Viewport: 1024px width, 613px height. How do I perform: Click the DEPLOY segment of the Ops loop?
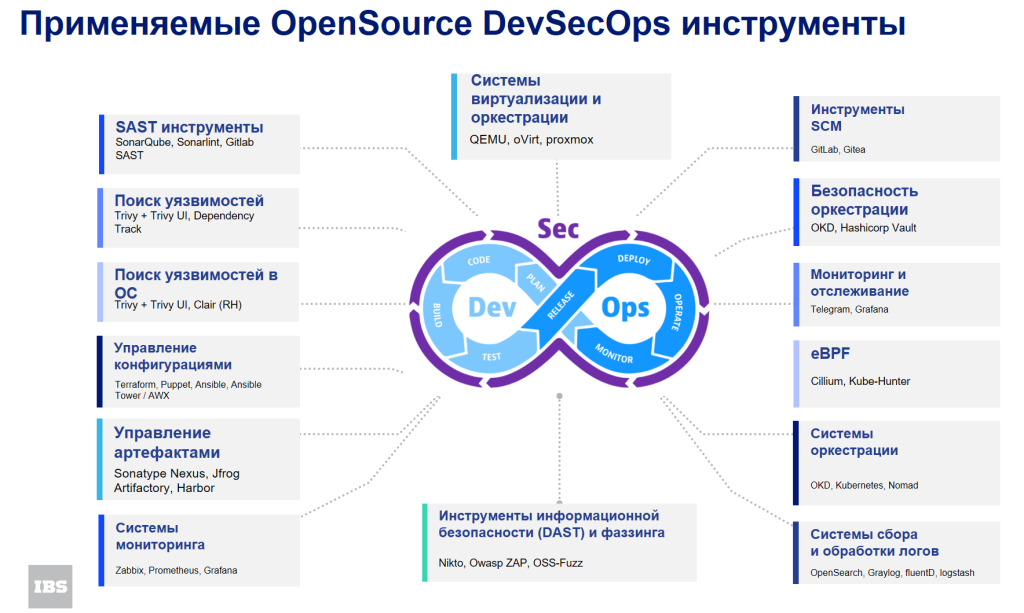(x=633, y=259)
